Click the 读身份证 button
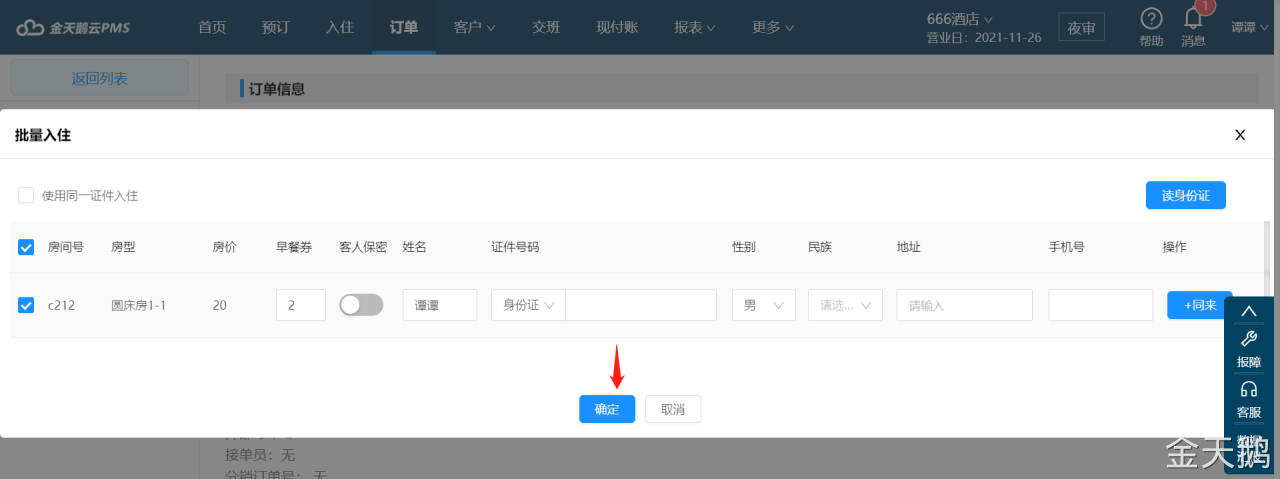Image resolution: width=1280 pixels, height=479 pixels. [1186, 195]
